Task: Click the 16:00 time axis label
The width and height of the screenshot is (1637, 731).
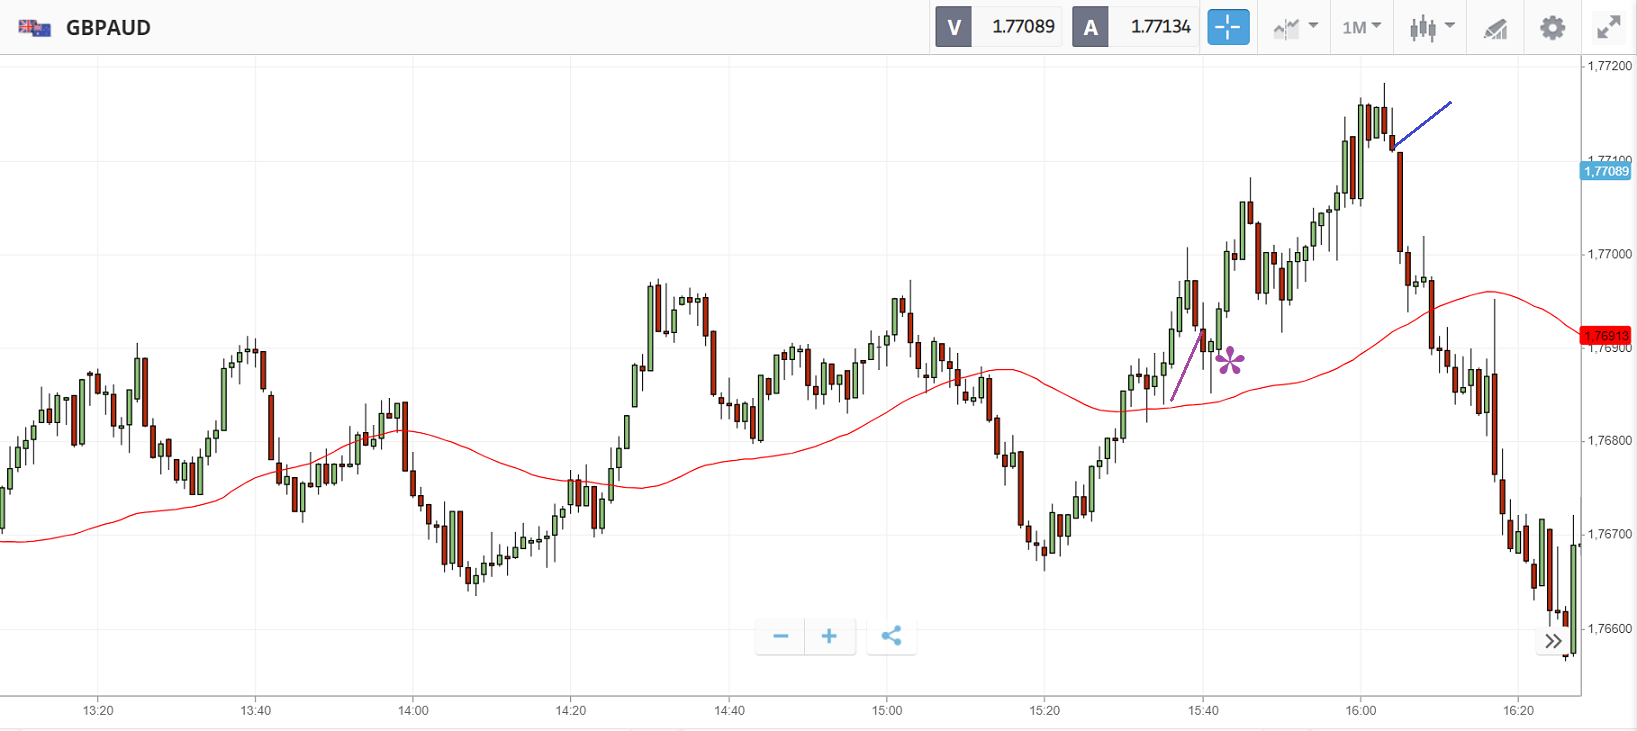Action: click(1361, 711)
